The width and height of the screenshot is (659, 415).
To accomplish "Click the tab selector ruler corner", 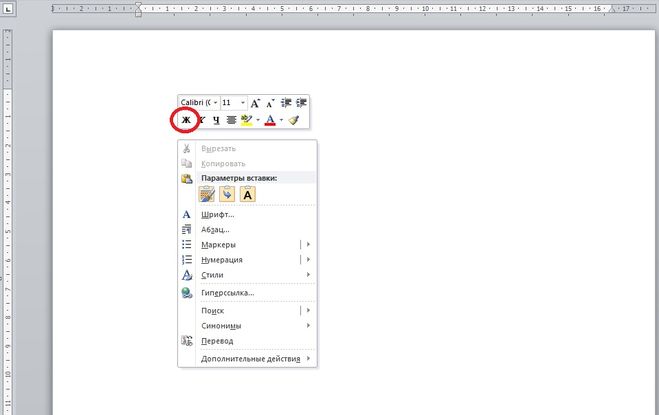I will click(8, 8).
